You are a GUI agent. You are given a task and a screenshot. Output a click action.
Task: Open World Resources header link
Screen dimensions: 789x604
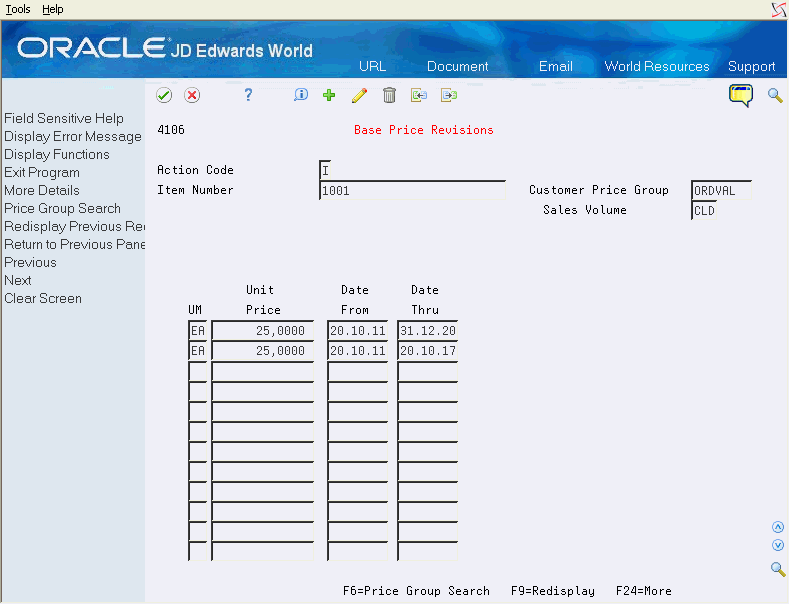point(657,66)
